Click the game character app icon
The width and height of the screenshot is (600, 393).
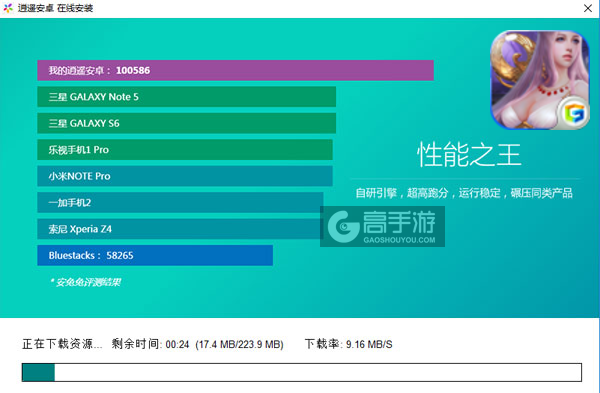click(x=540, y=80)
